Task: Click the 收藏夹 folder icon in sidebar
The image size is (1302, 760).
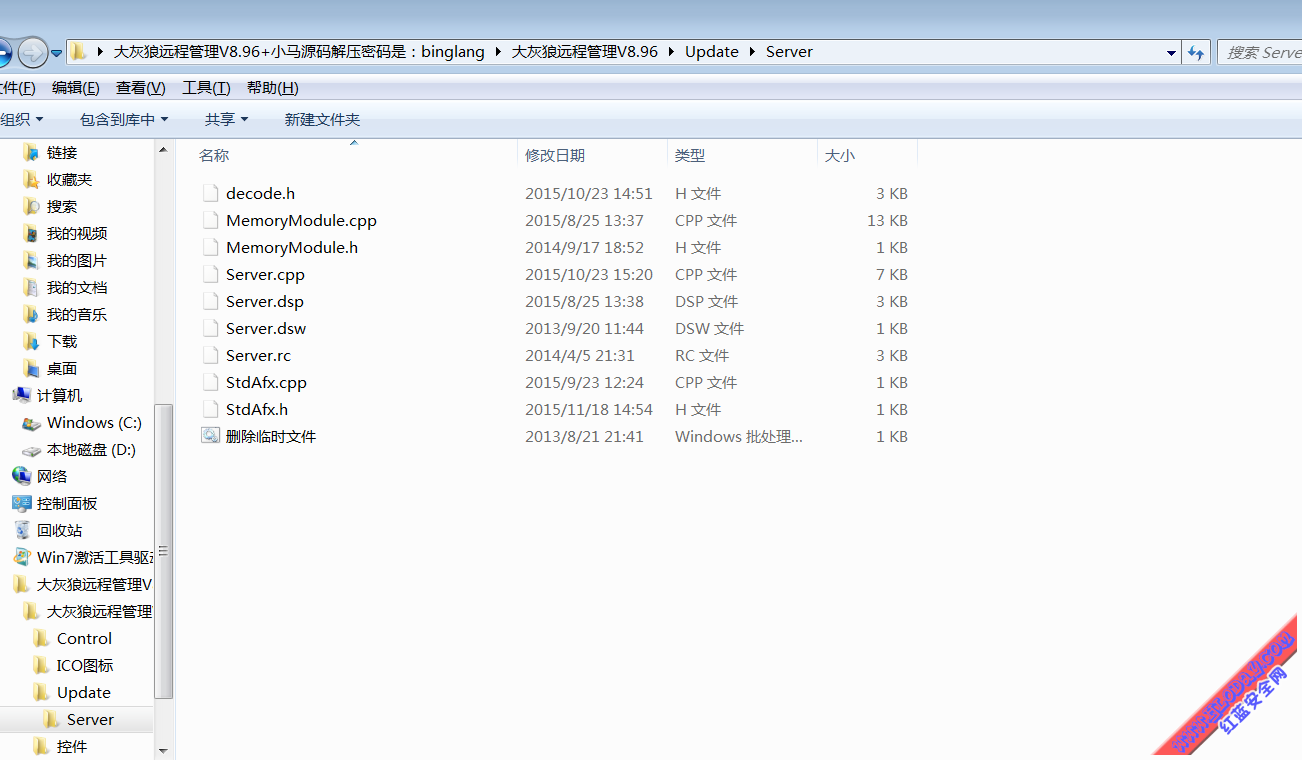Action: [31, 179]
